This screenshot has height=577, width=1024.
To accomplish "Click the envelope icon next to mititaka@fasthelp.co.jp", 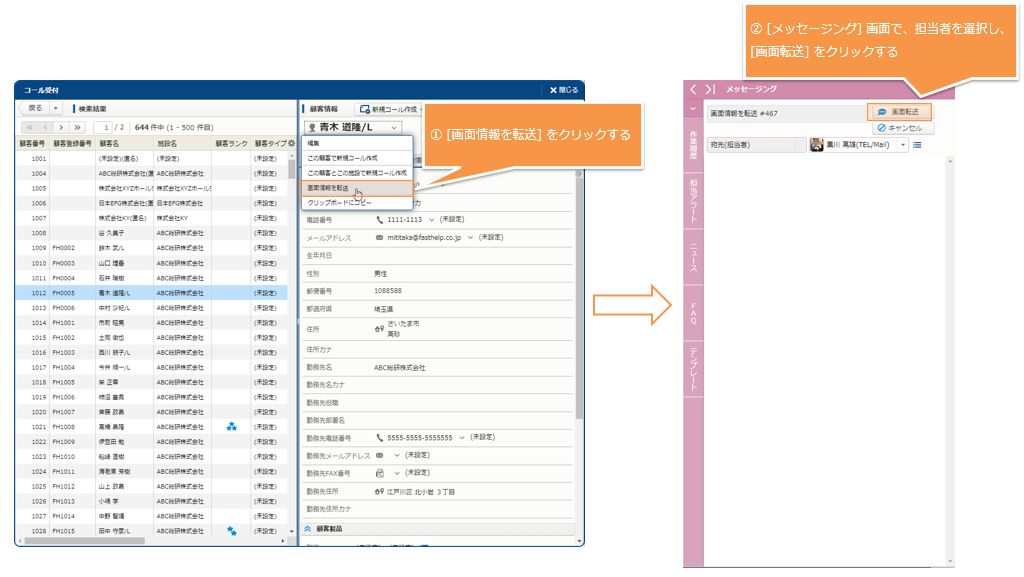I will click(x=379, y=238).
